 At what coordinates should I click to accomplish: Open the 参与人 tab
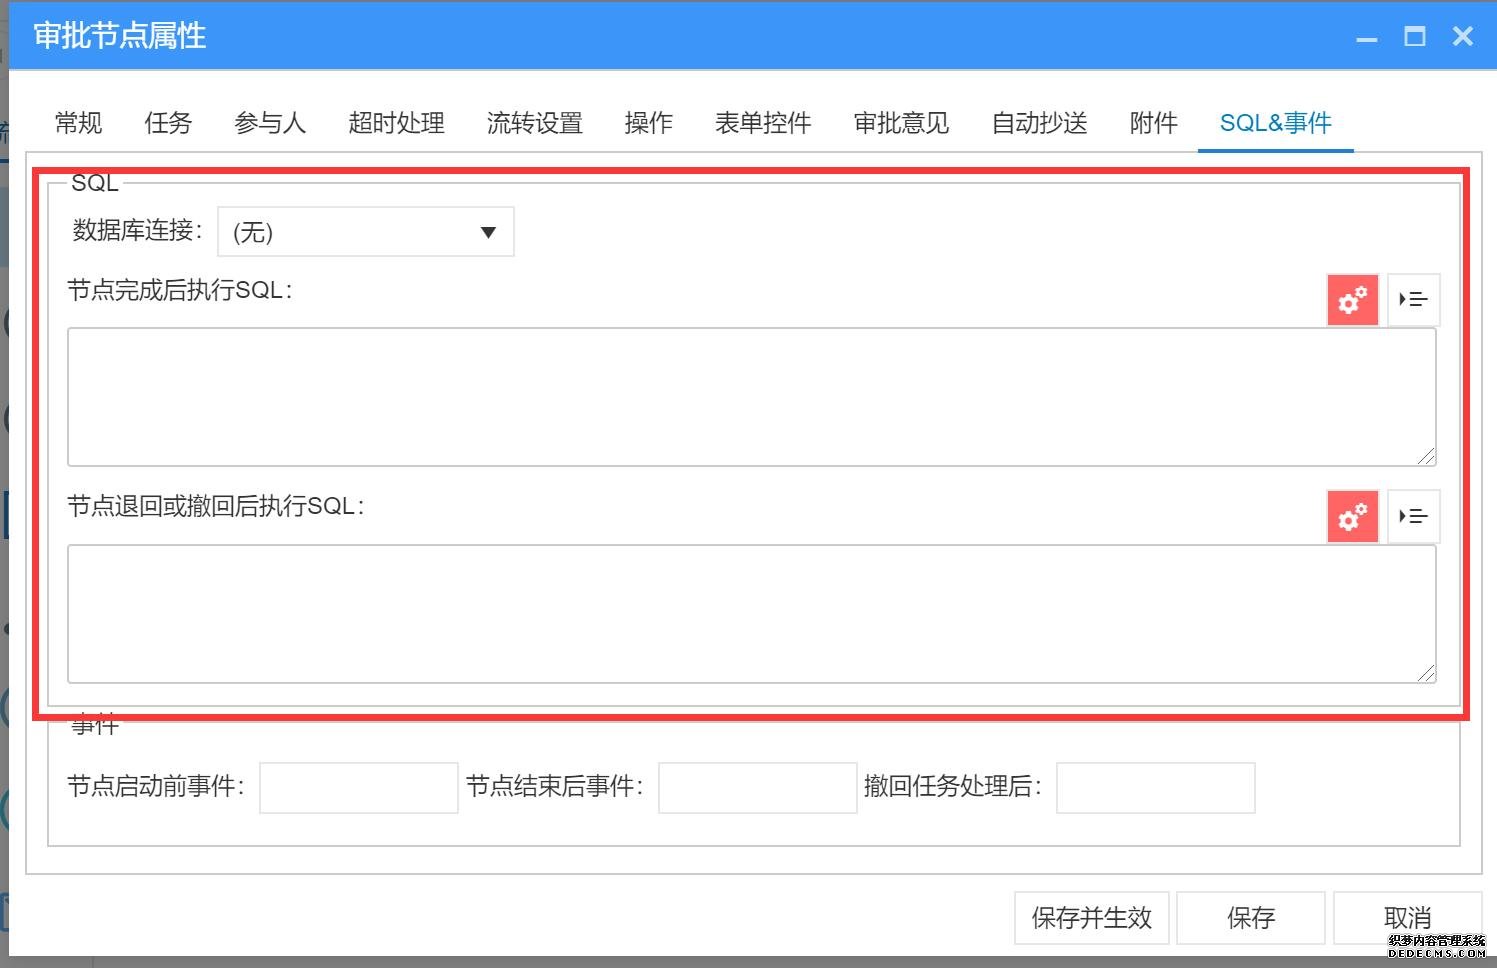coord(269,123)
